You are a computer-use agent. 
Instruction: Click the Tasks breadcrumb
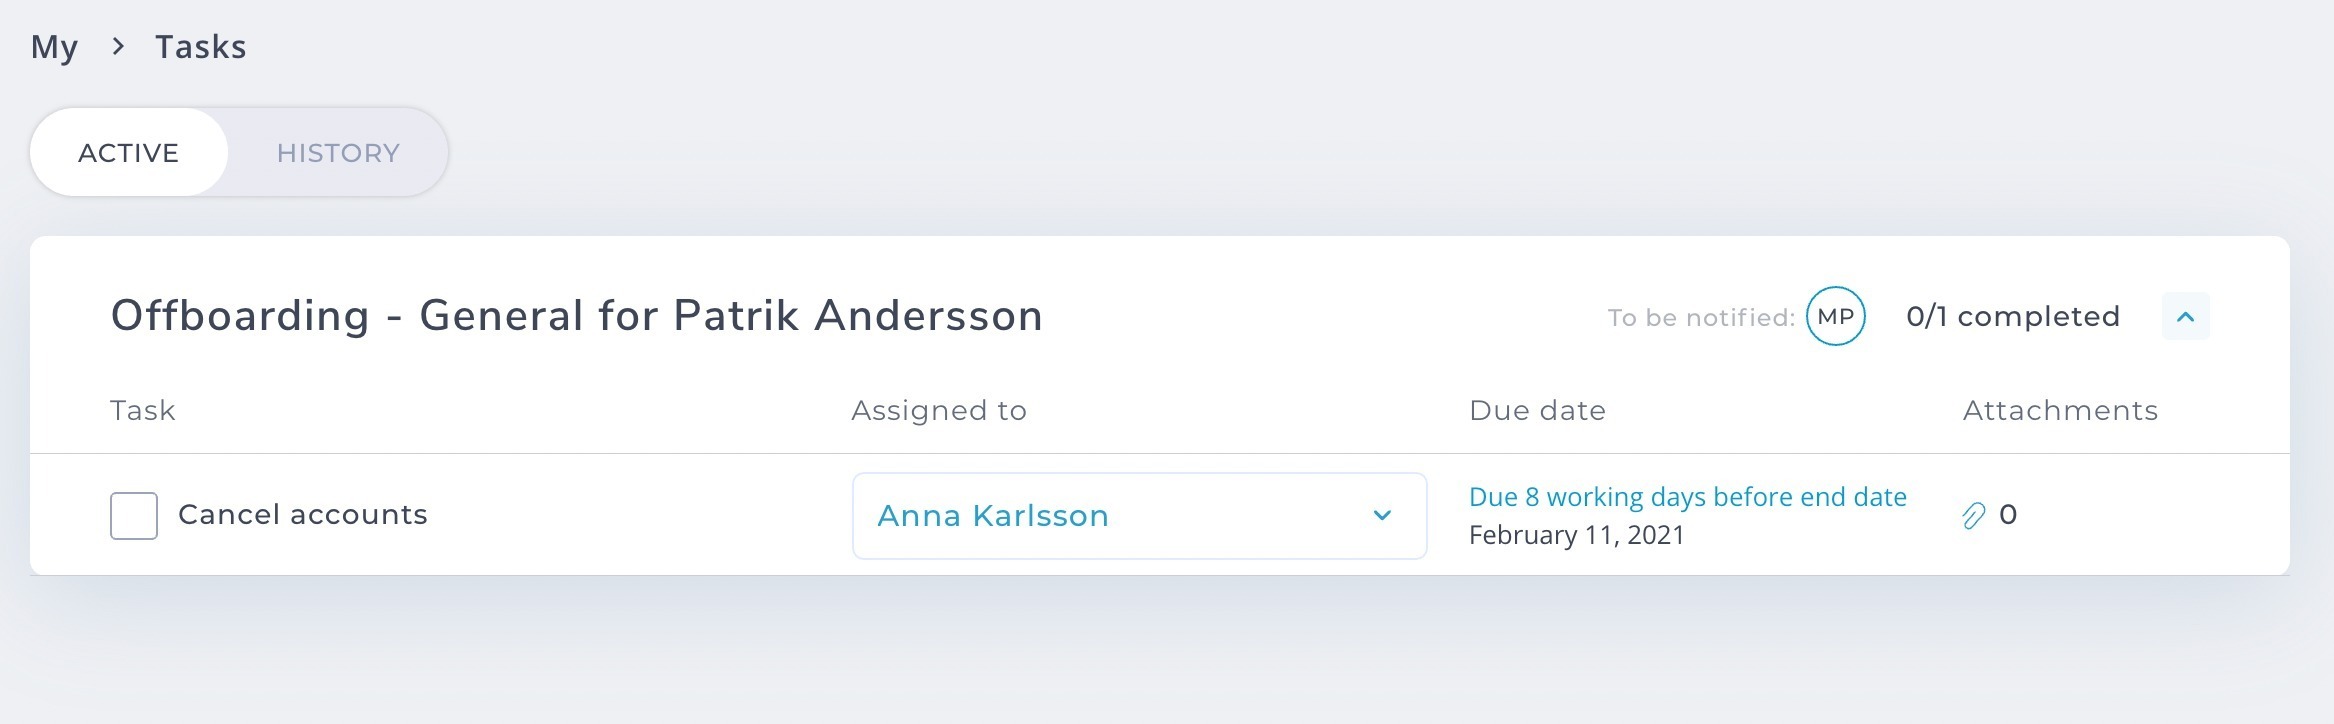(200, 47)
